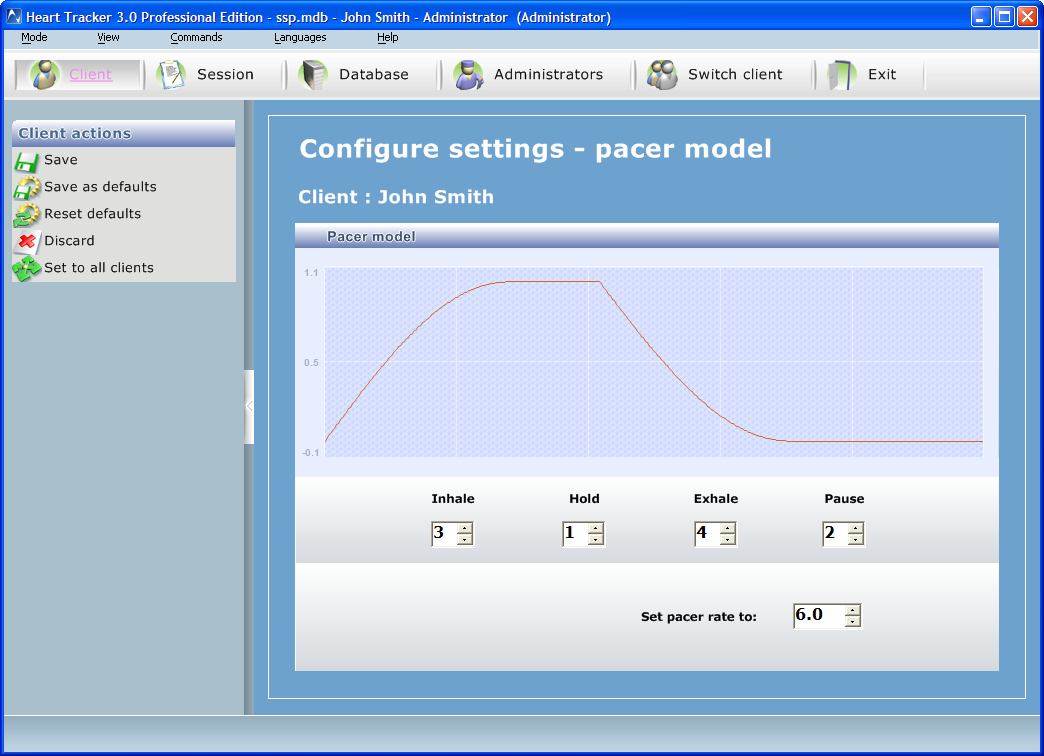
Task: Choose Save as defaults action
Action: tap(100, 187)
